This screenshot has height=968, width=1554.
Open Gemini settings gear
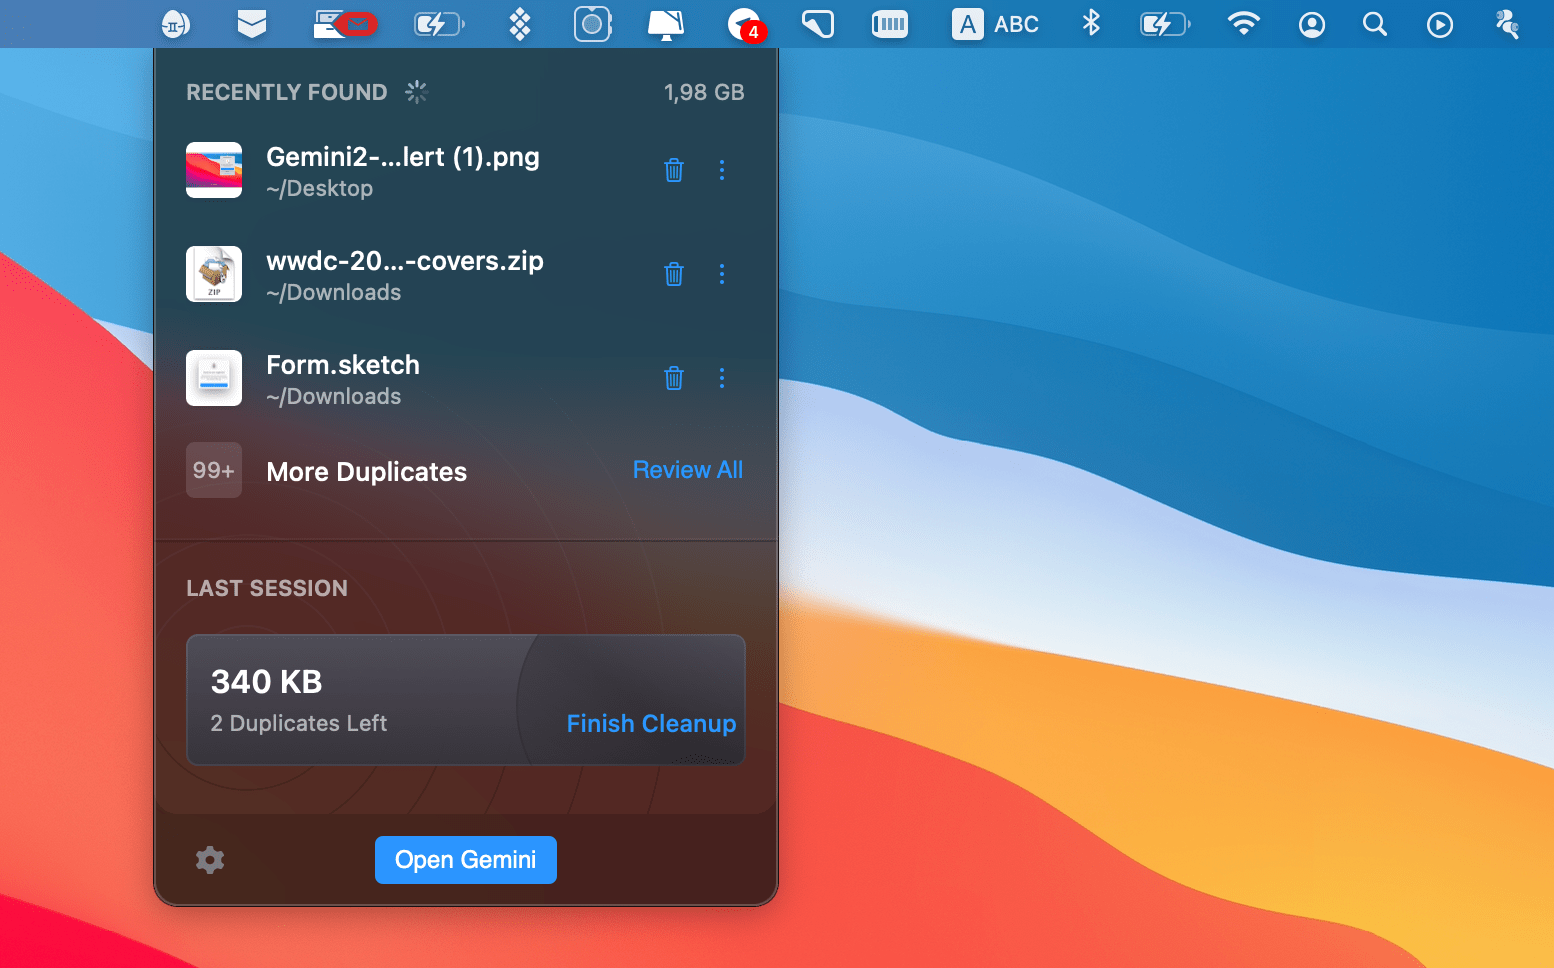(x=210, y=860)
